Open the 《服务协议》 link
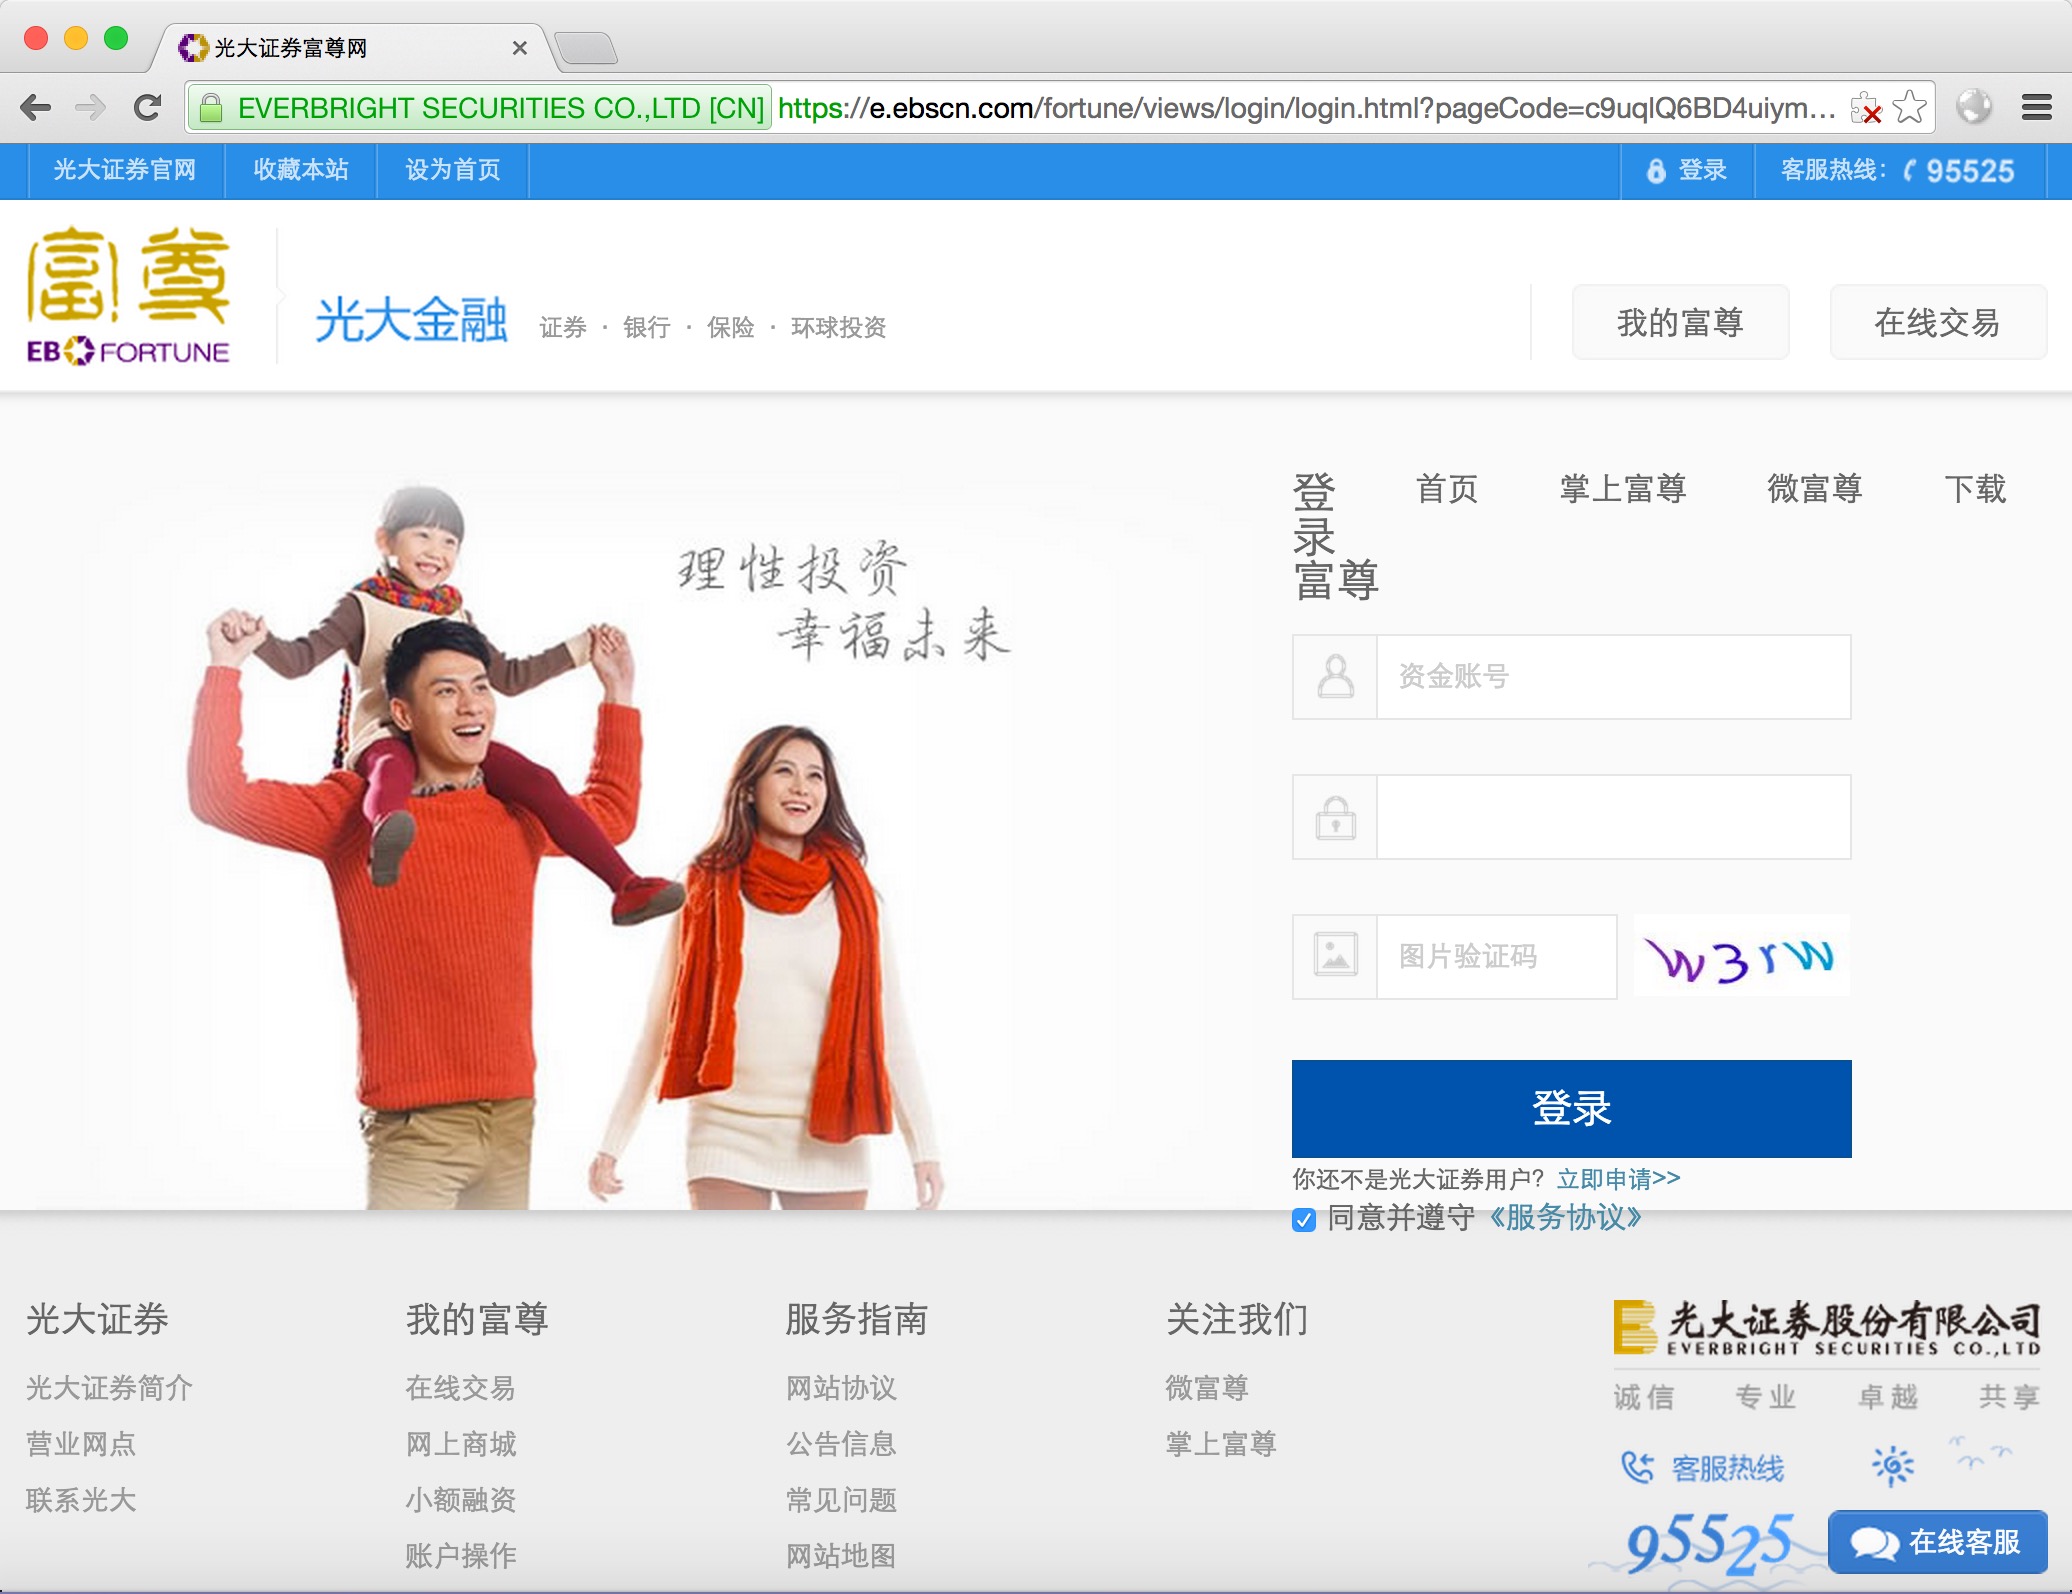 [1566, 1218]
